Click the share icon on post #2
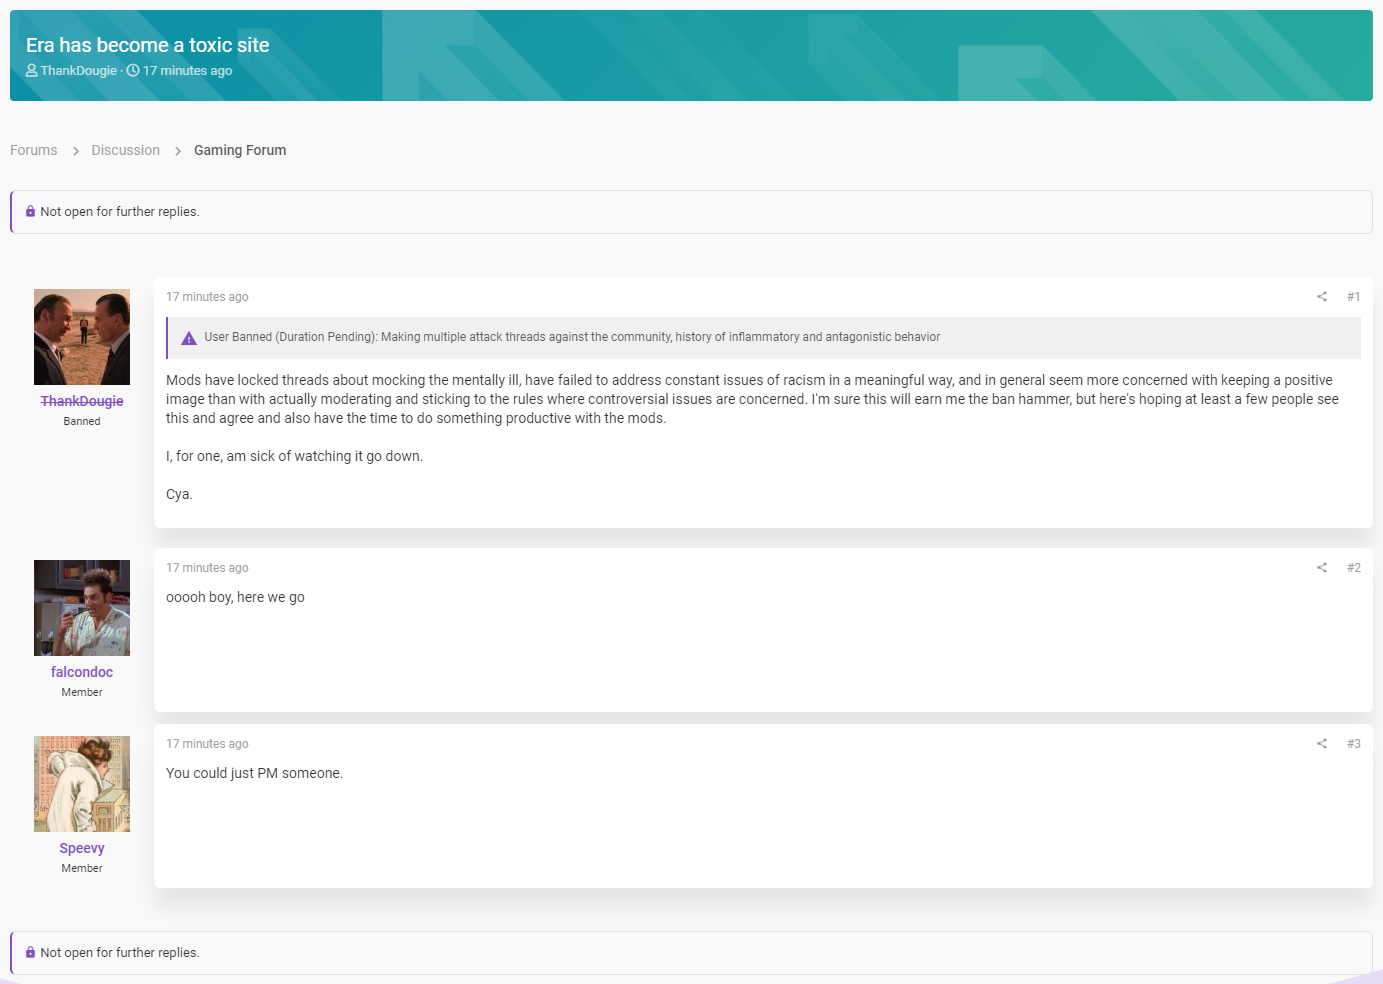Screen dimensions: 1383x984 click(x=1322, y=568)
